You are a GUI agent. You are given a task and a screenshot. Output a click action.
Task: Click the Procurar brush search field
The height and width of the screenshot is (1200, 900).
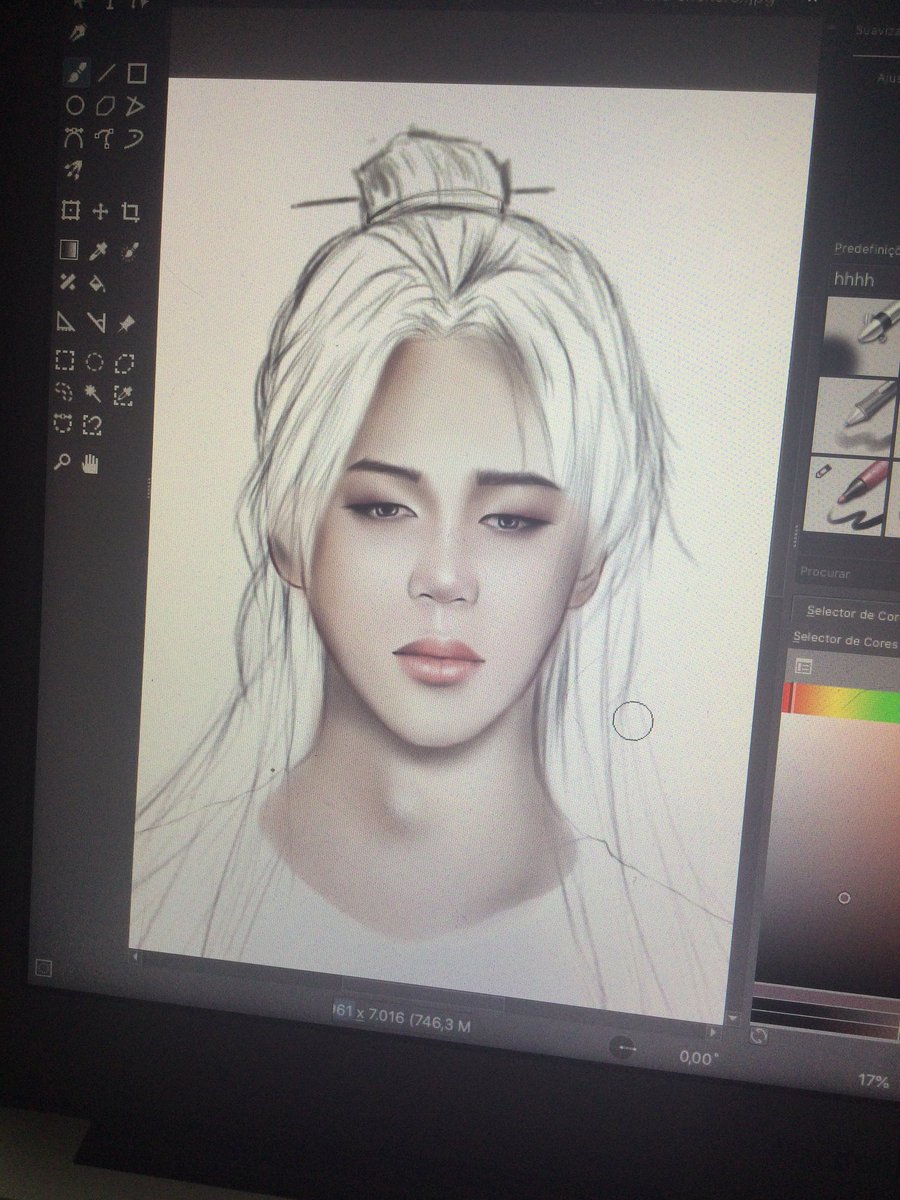(x=848, y=574)
